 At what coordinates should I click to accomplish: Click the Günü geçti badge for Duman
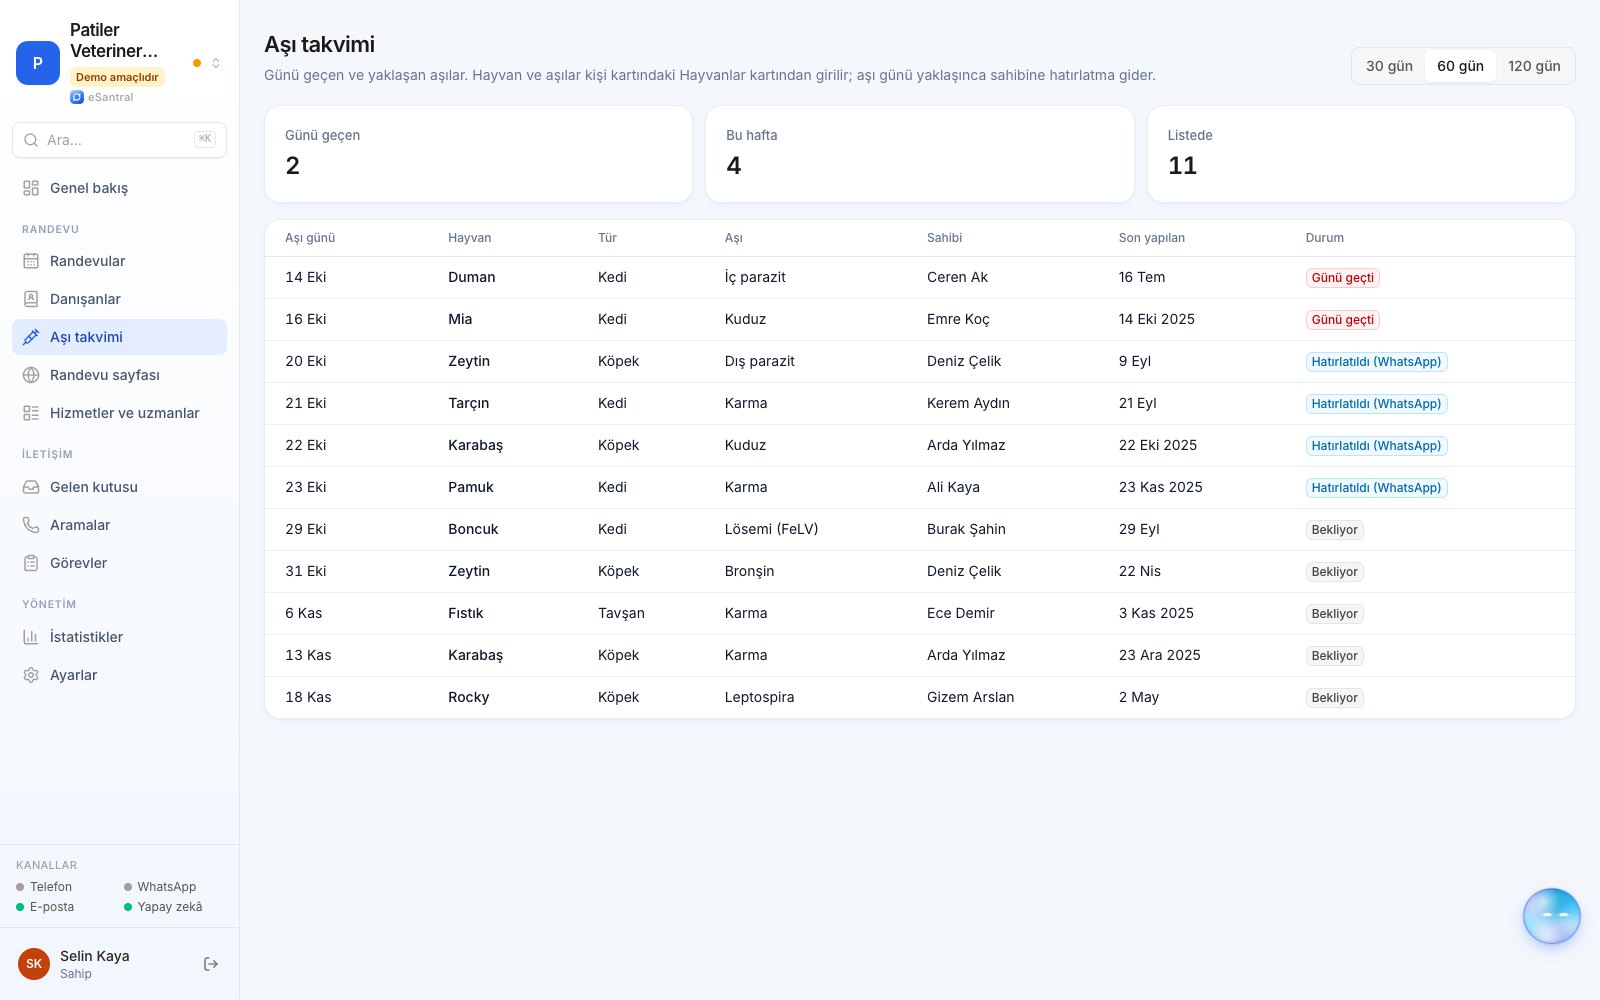(x=1342, y=278)
